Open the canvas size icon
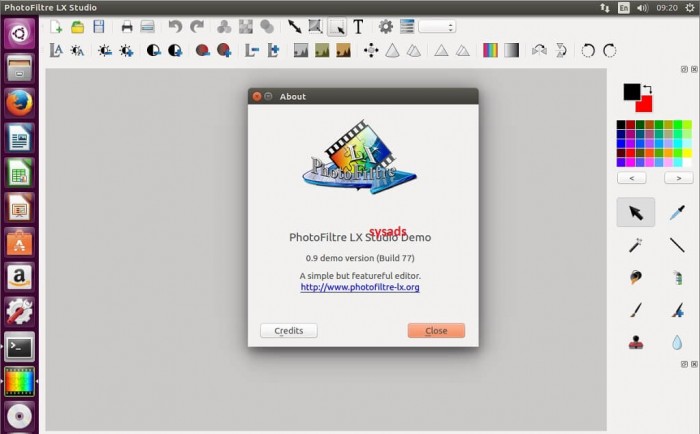This screenshot has height=434, width=700. click(315, 27)
